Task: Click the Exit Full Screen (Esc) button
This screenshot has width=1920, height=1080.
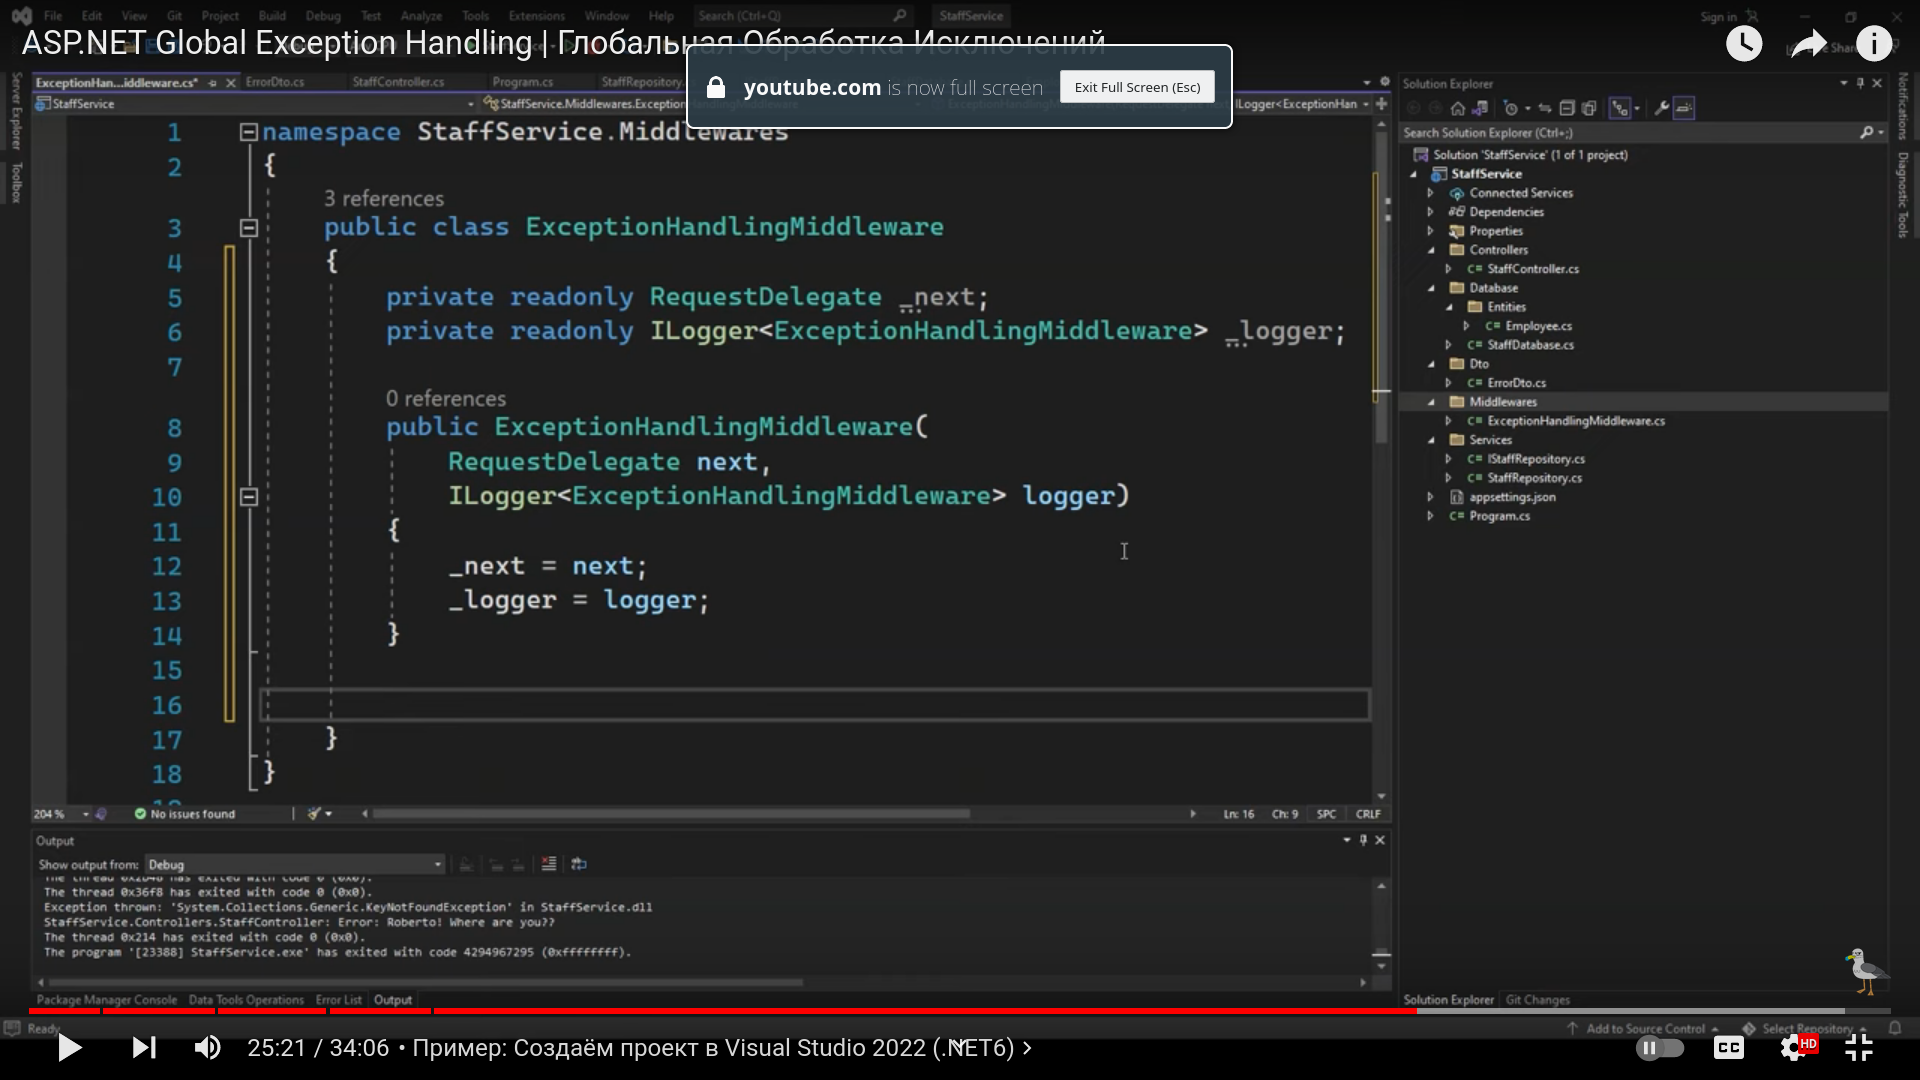Action: (1137, 87)
